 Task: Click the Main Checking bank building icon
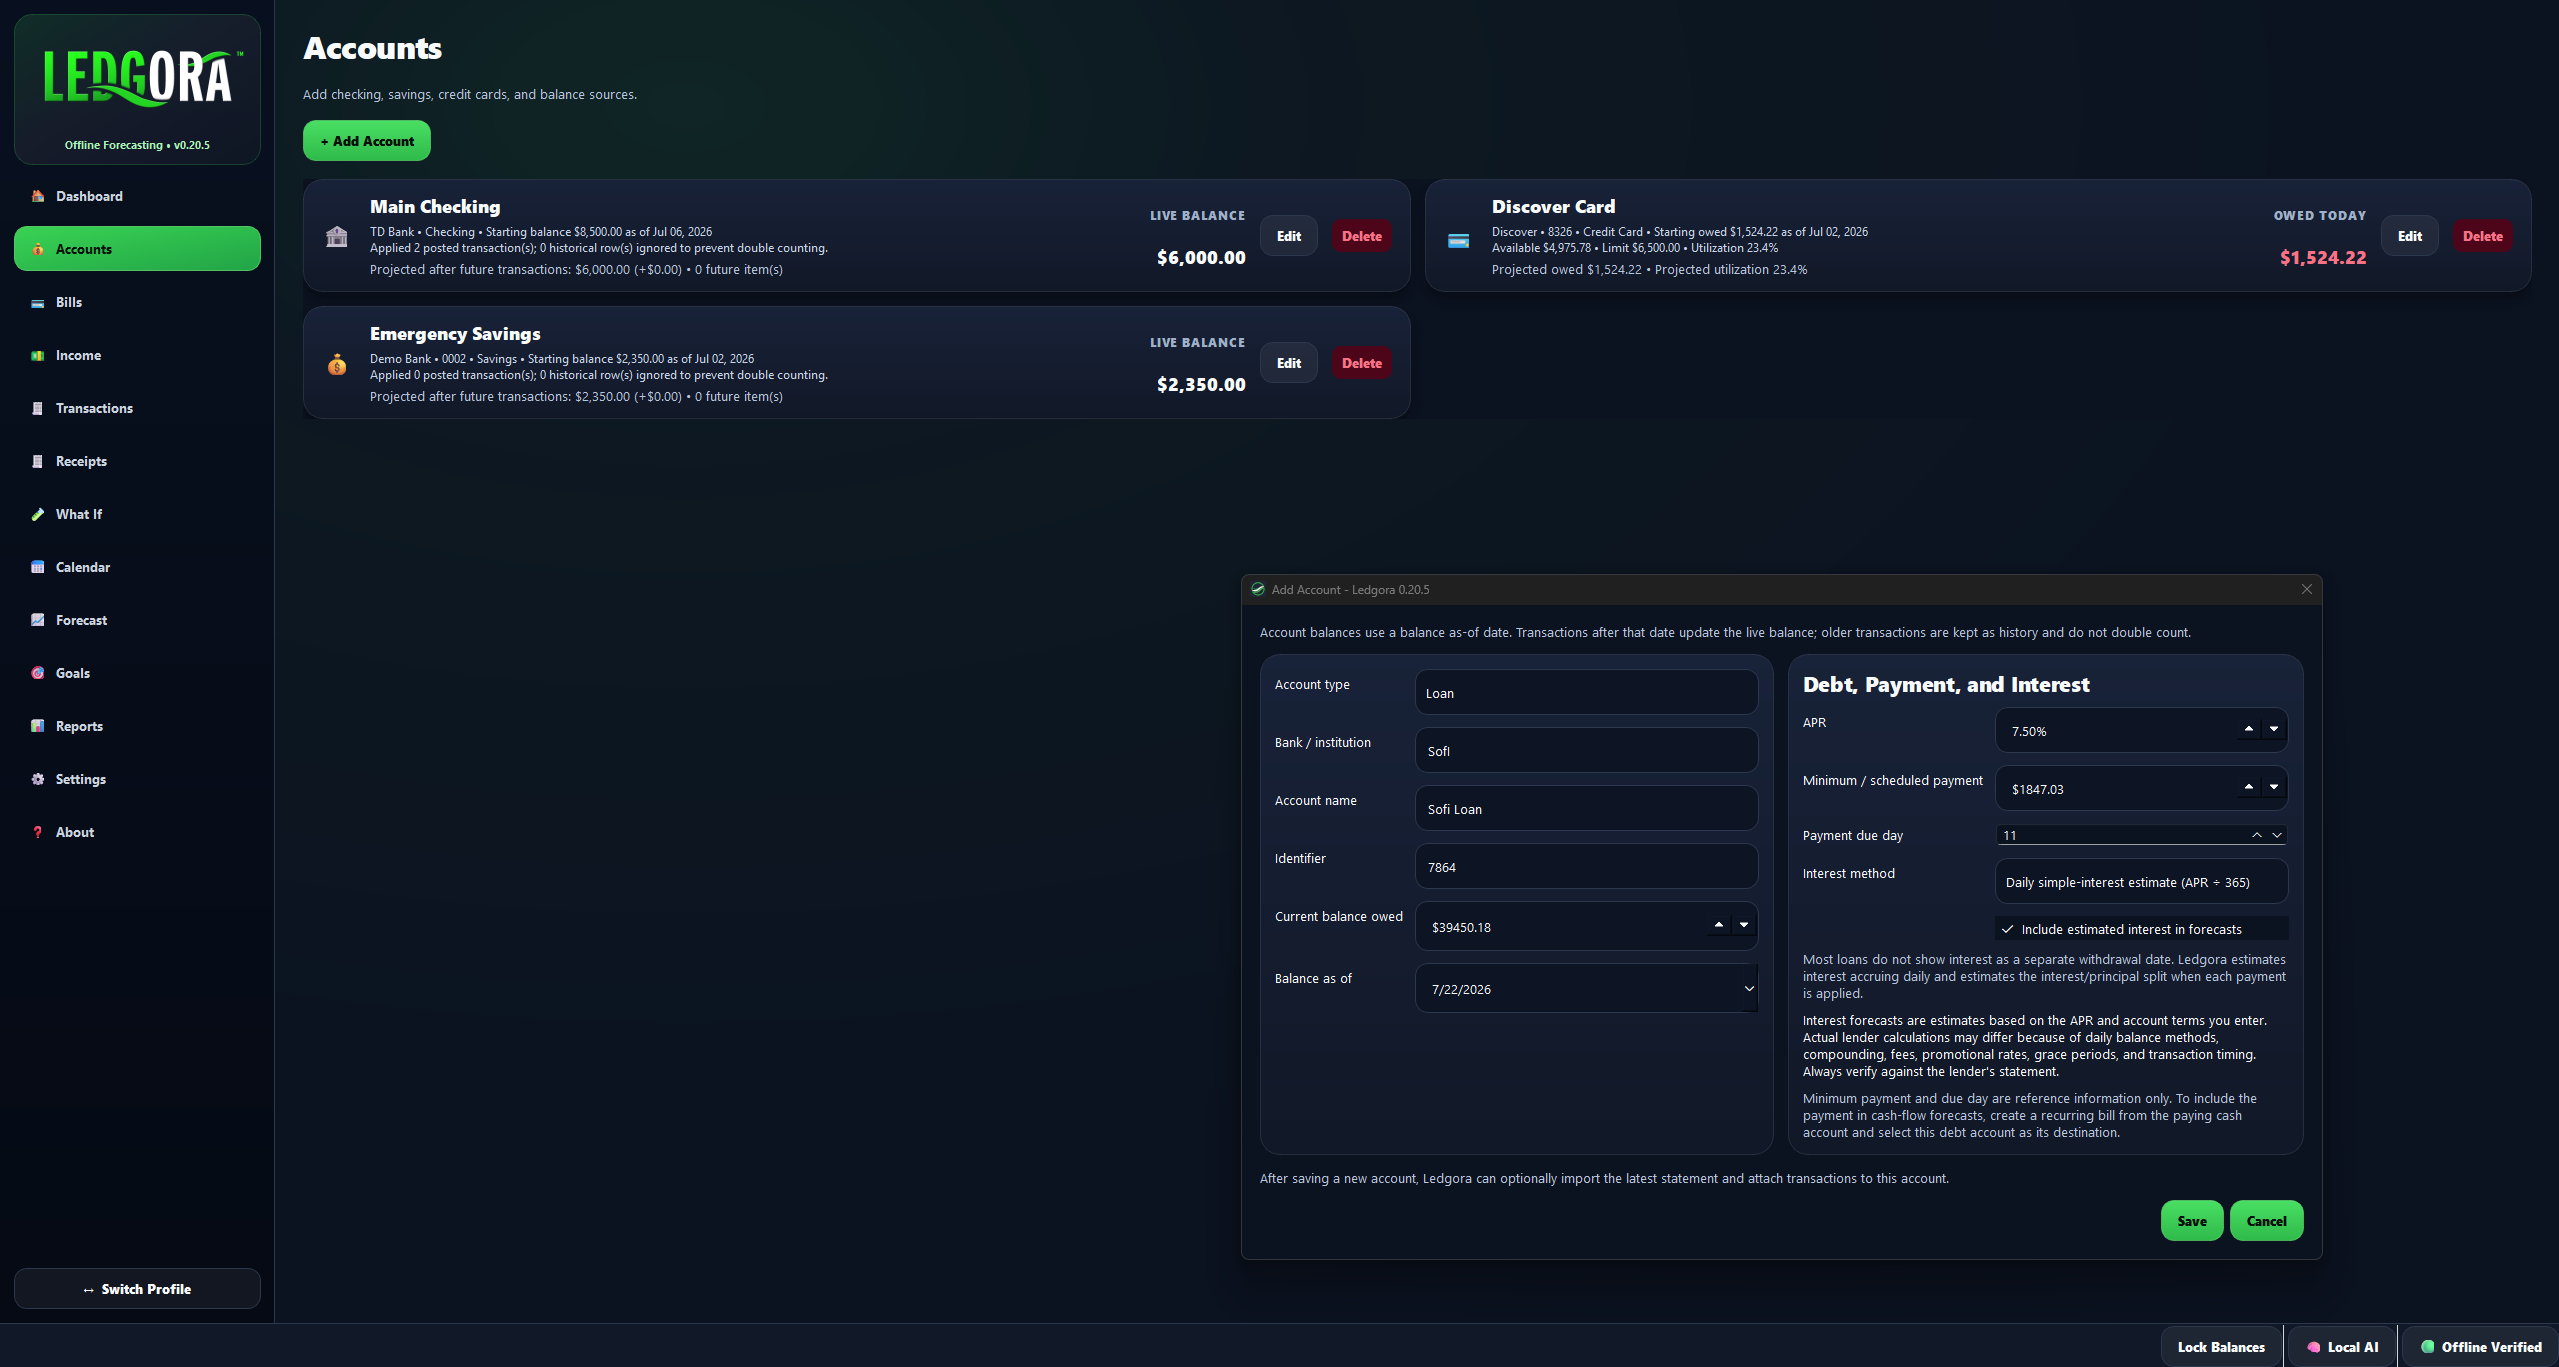(x=337, y=236)
